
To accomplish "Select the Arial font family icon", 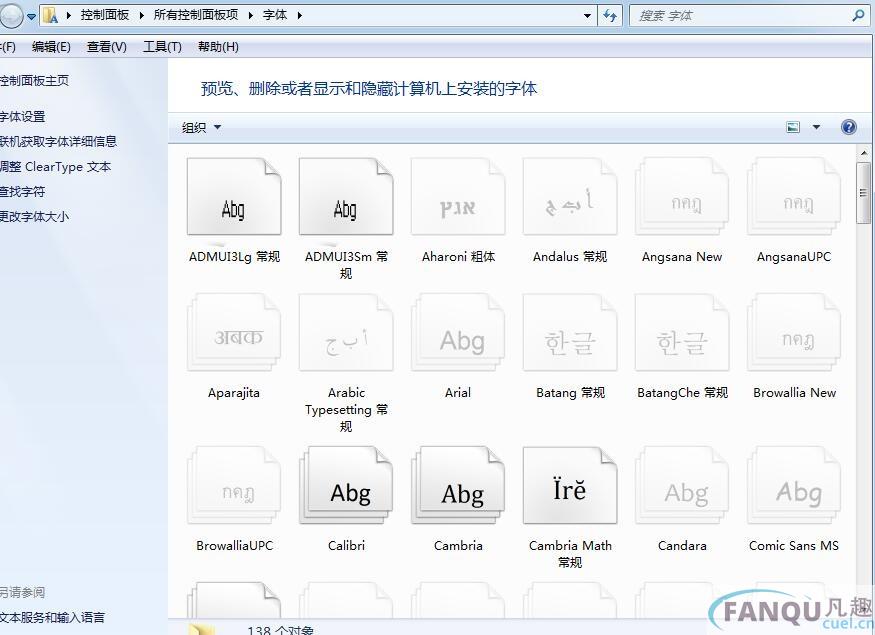I will click(x=458, y=333).
